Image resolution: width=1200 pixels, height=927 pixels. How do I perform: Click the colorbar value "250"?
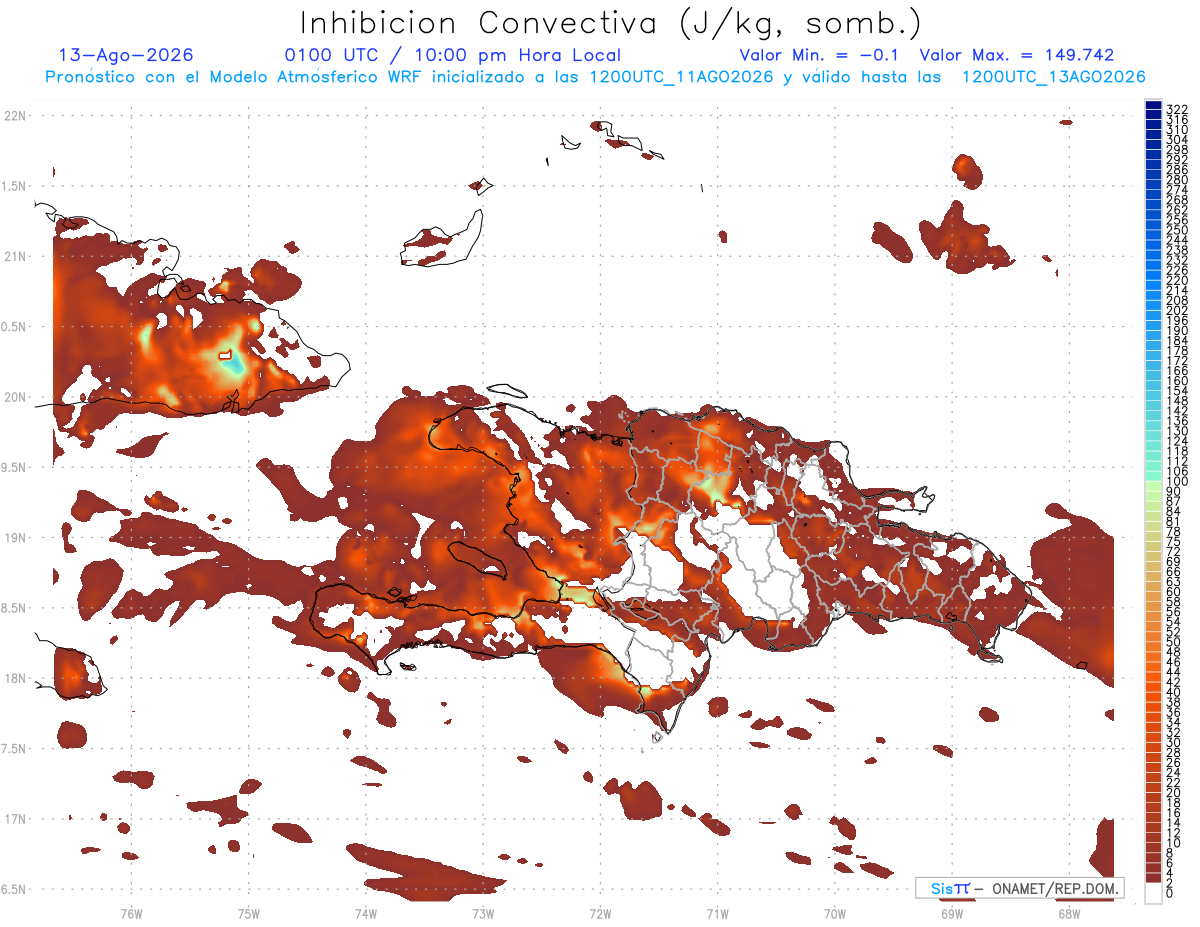pos(1176,230)
